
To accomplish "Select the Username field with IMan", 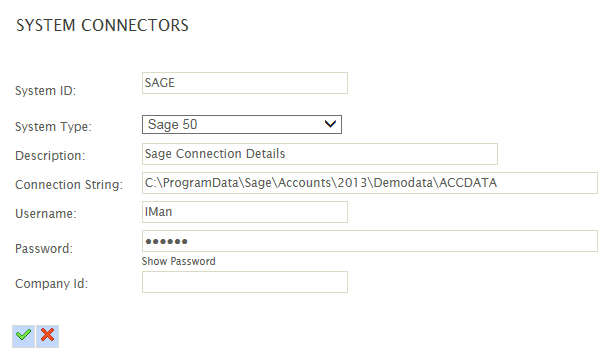I will coord(245,212).
